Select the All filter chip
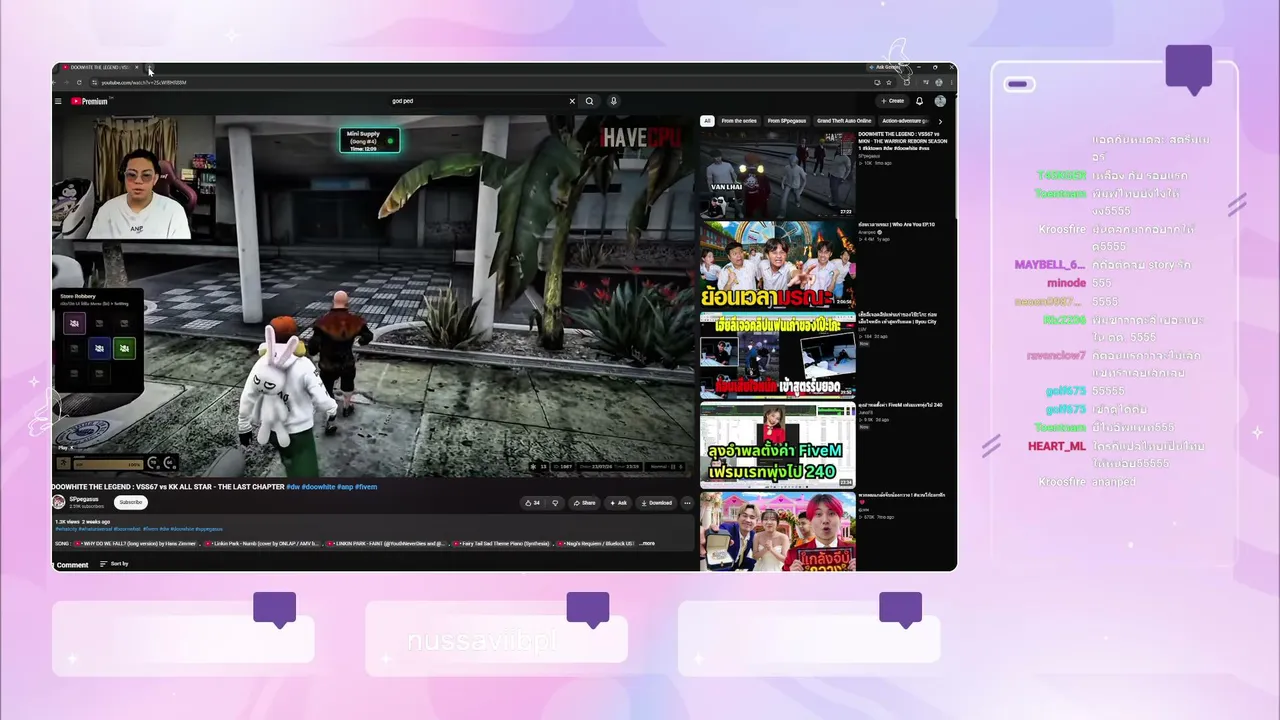 coord(707,121)
